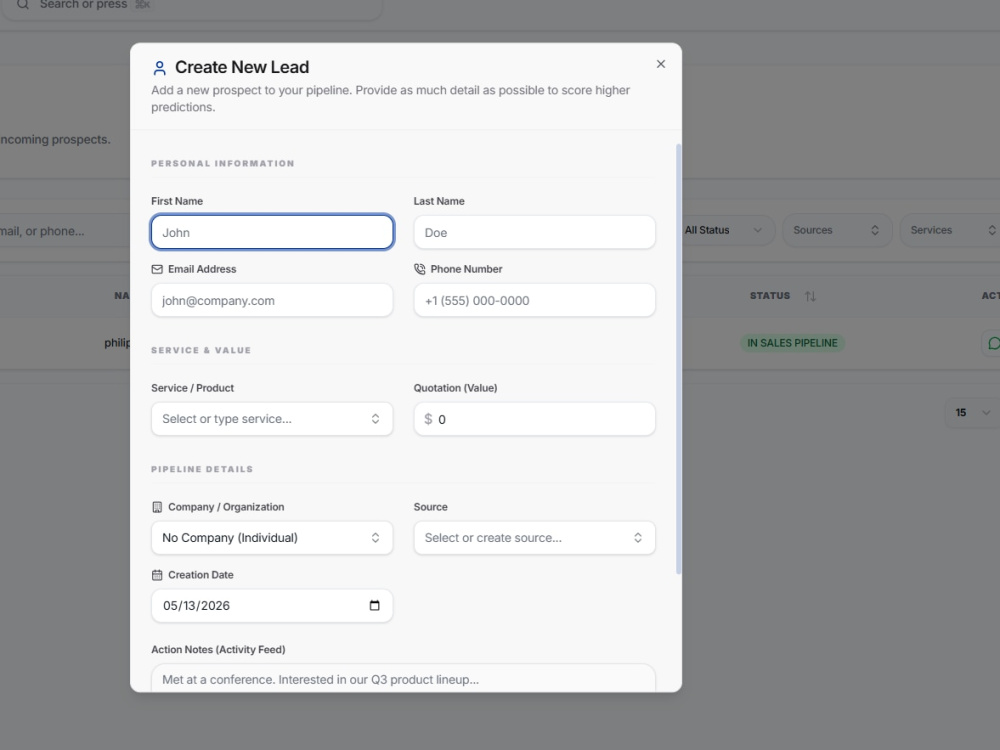Expand the Sources filter dropdown
This screenshot has width=1000, height=750.
(837, 230)
